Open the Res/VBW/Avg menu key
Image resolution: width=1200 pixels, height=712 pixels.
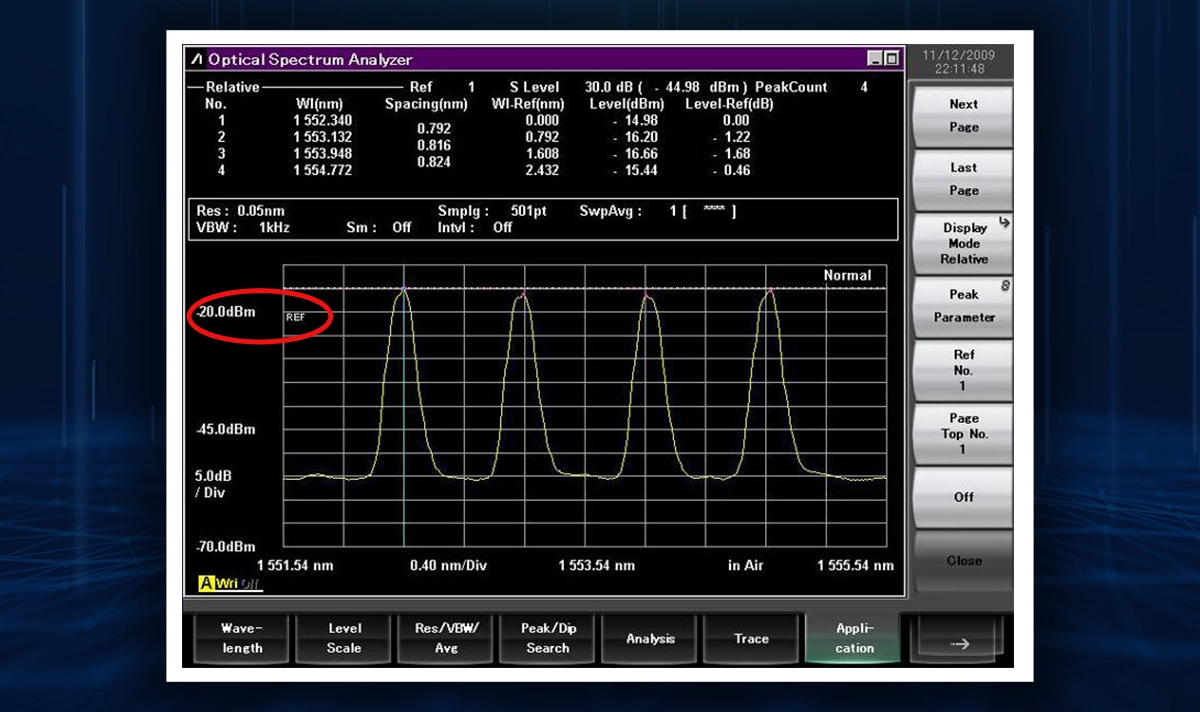tap(446, 638)
